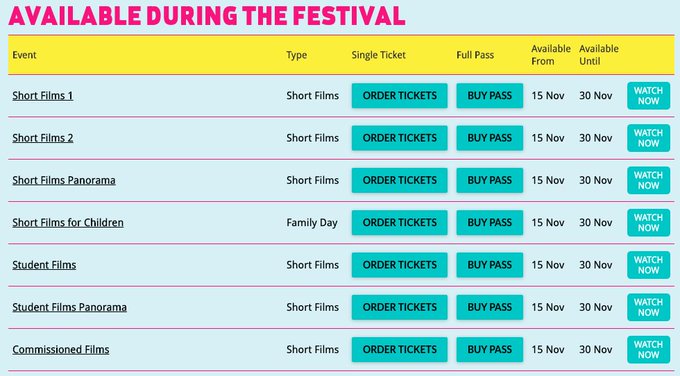Order tickets for Short Films for Children
This screenshot has width=680, height=376.
pos(399,222)
